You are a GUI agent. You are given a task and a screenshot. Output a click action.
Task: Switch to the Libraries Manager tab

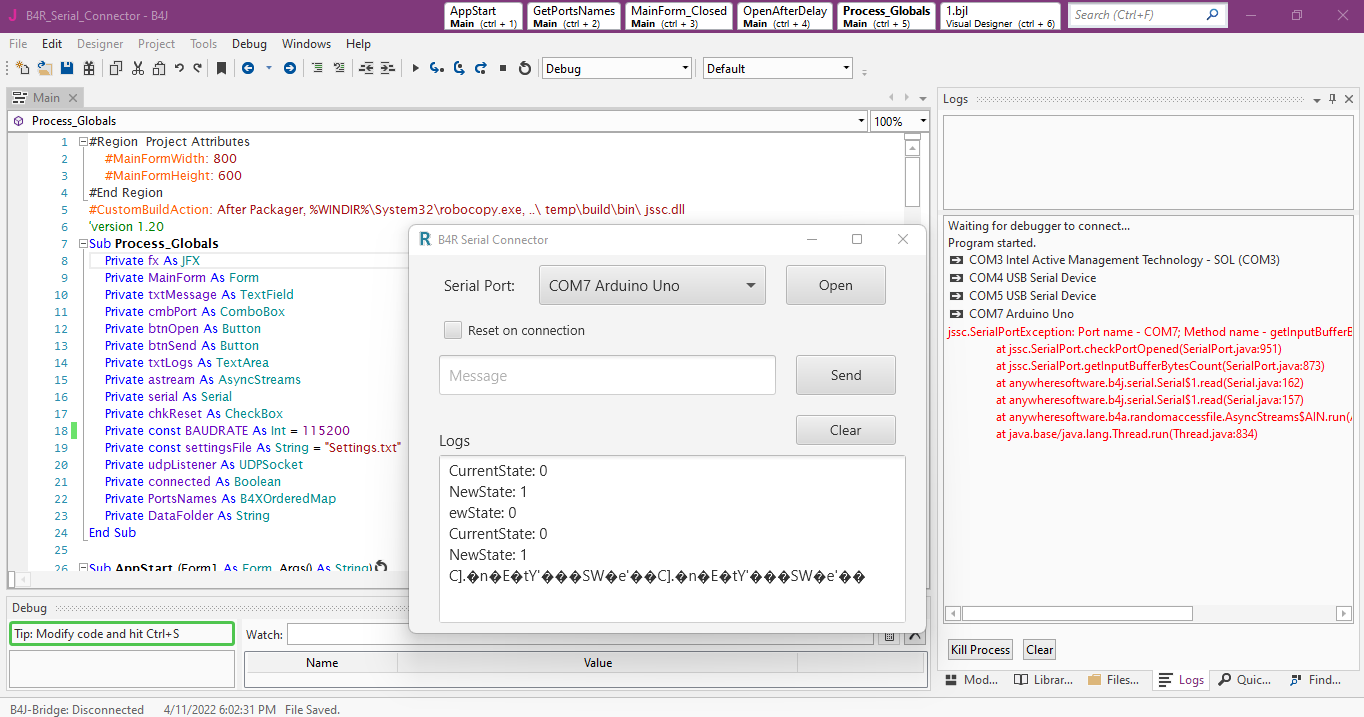tap(1043, 679)
